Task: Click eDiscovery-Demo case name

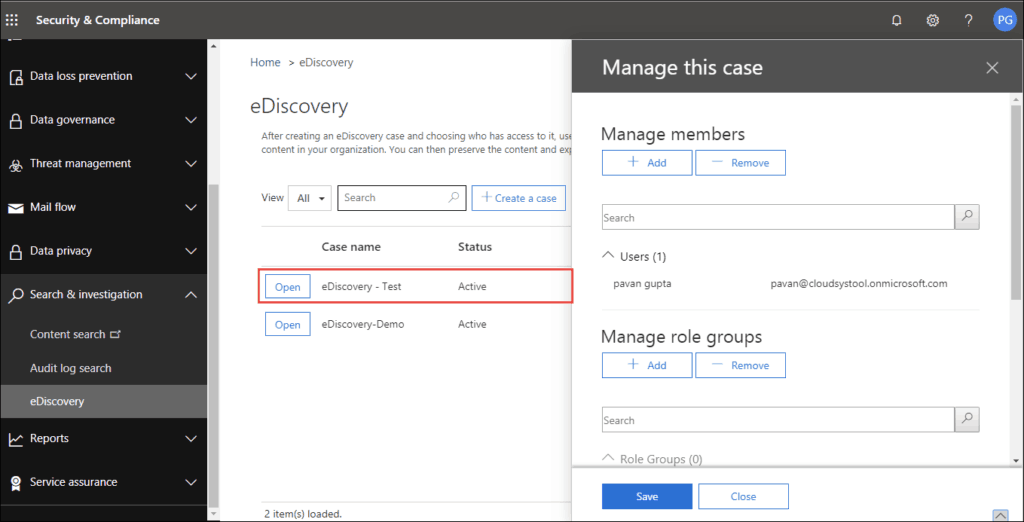Action: pyautogui.click(x=362, y=324)
